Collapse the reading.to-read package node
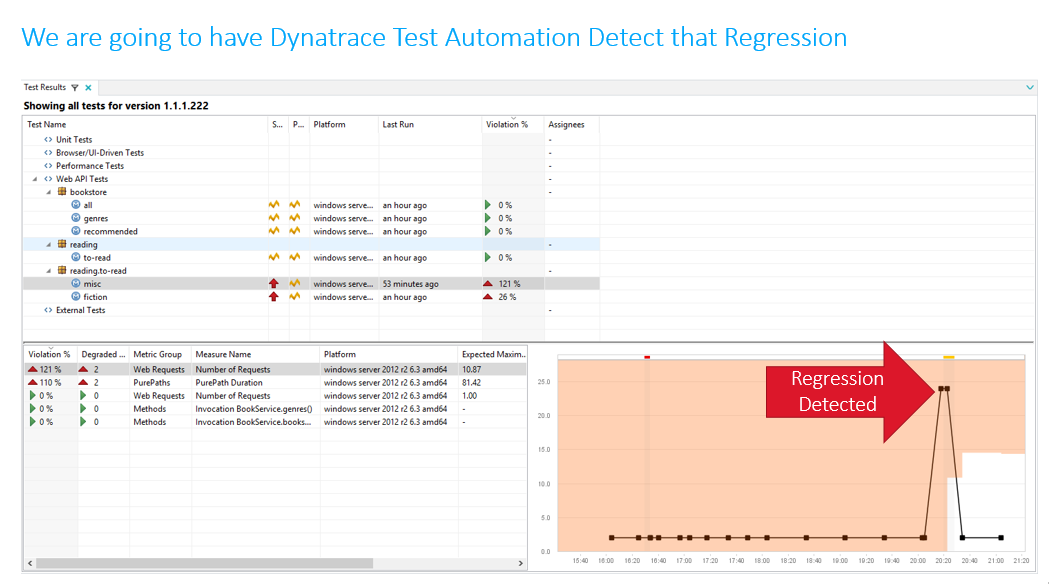1049x584 pixels. point(49,271)
